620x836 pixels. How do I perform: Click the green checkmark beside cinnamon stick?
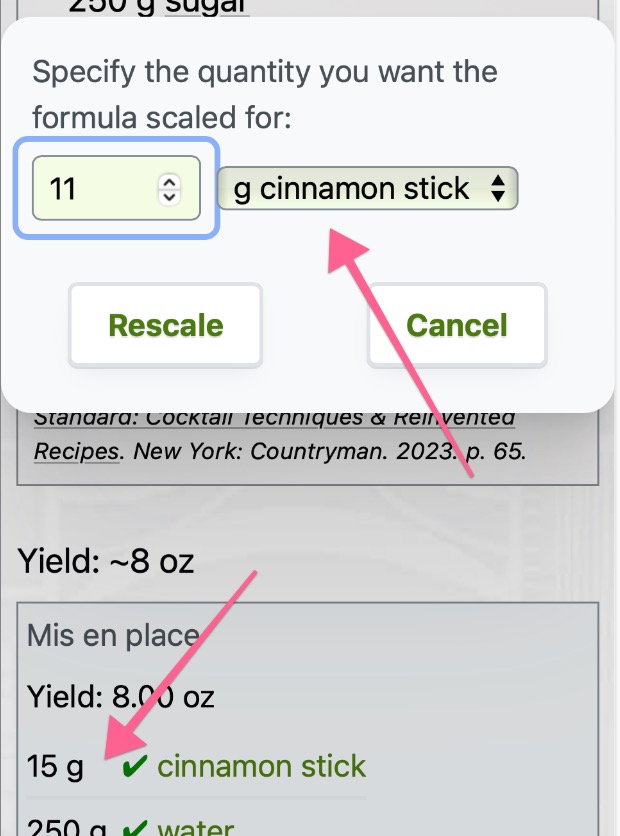coord(134,767)
